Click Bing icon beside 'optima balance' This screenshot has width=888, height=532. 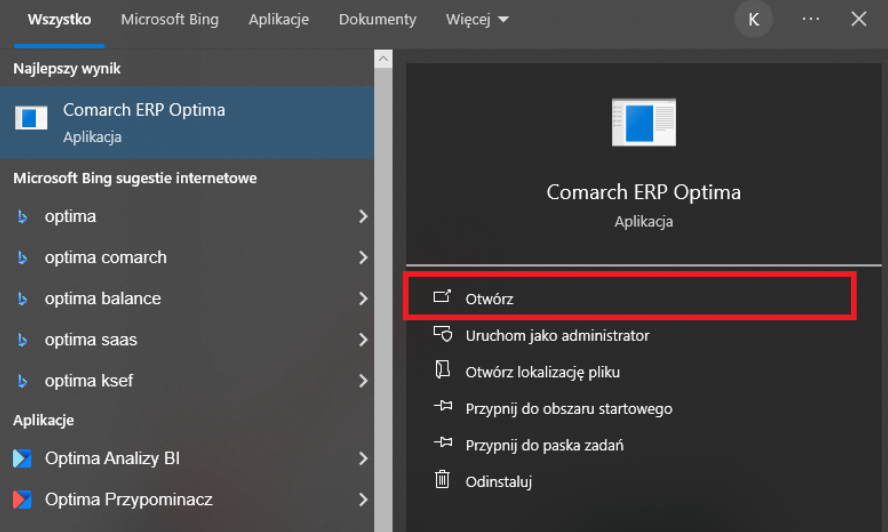(x=22, y=299)
